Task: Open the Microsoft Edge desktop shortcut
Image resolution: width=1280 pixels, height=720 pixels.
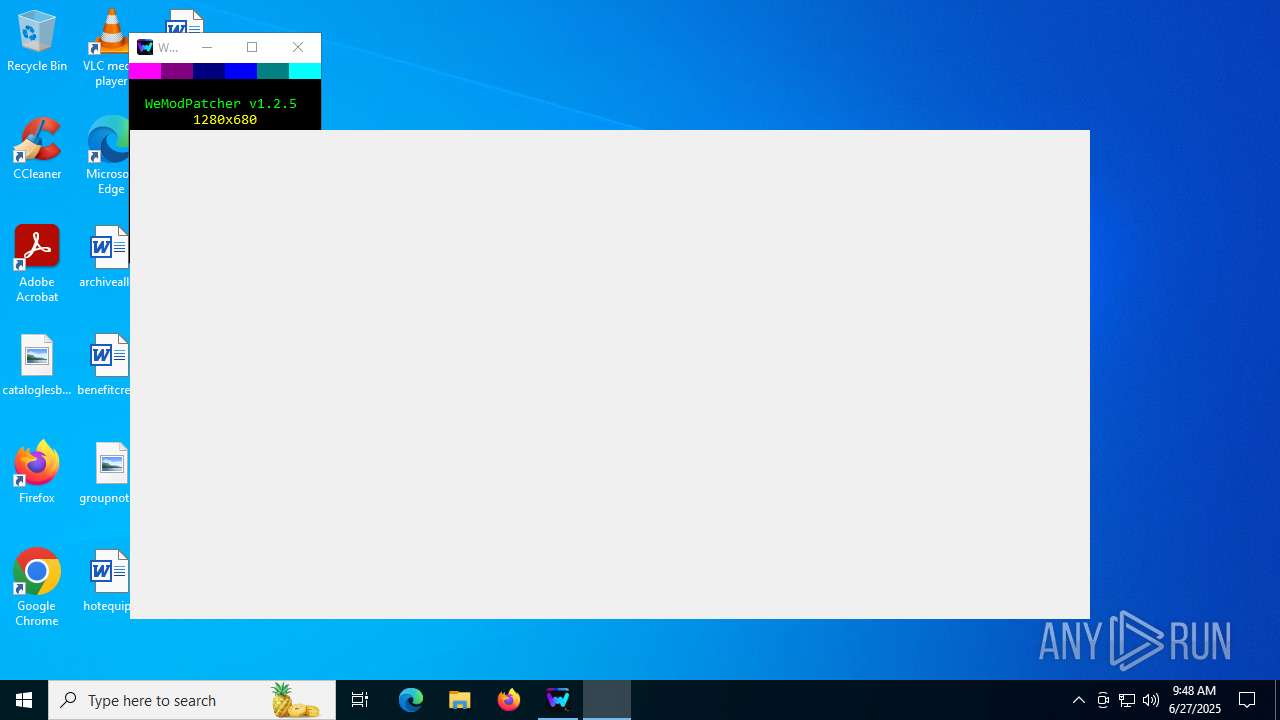Action: [107, 155]
